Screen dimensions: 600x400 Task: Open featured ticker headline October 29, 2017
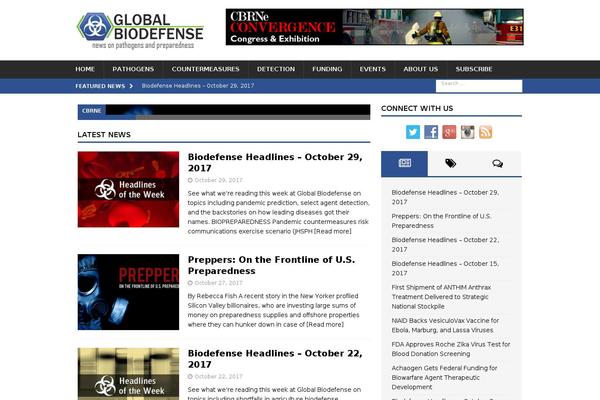(198, 86)
